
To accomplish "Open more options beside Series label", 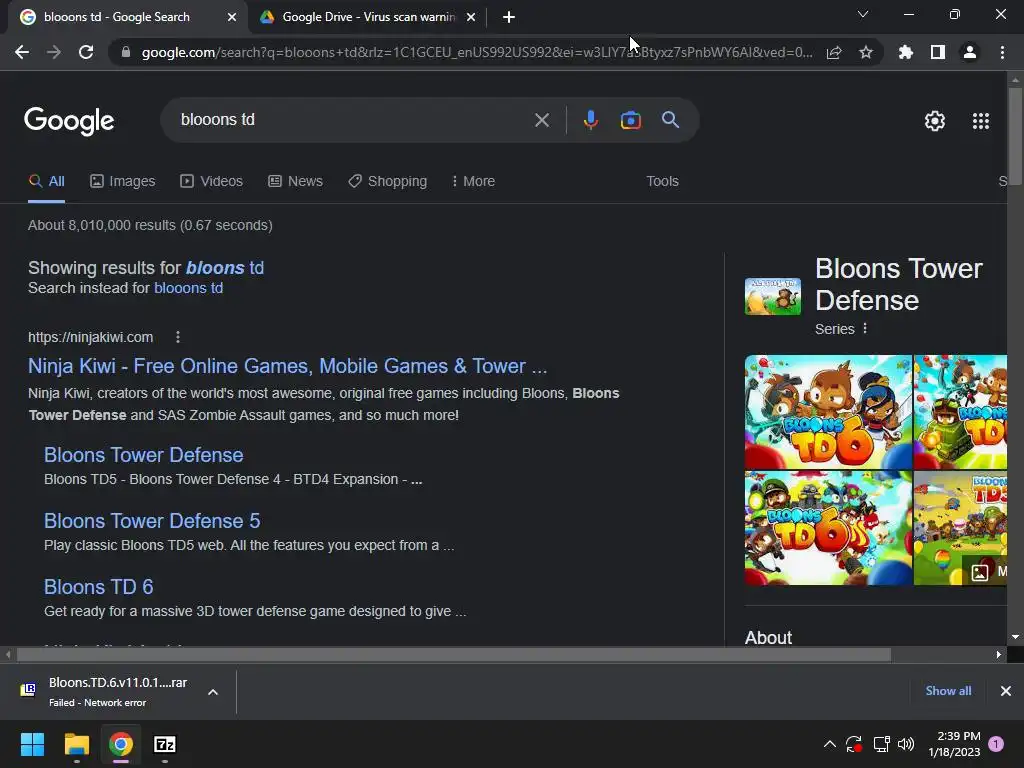I will click(x=865, y=328).
